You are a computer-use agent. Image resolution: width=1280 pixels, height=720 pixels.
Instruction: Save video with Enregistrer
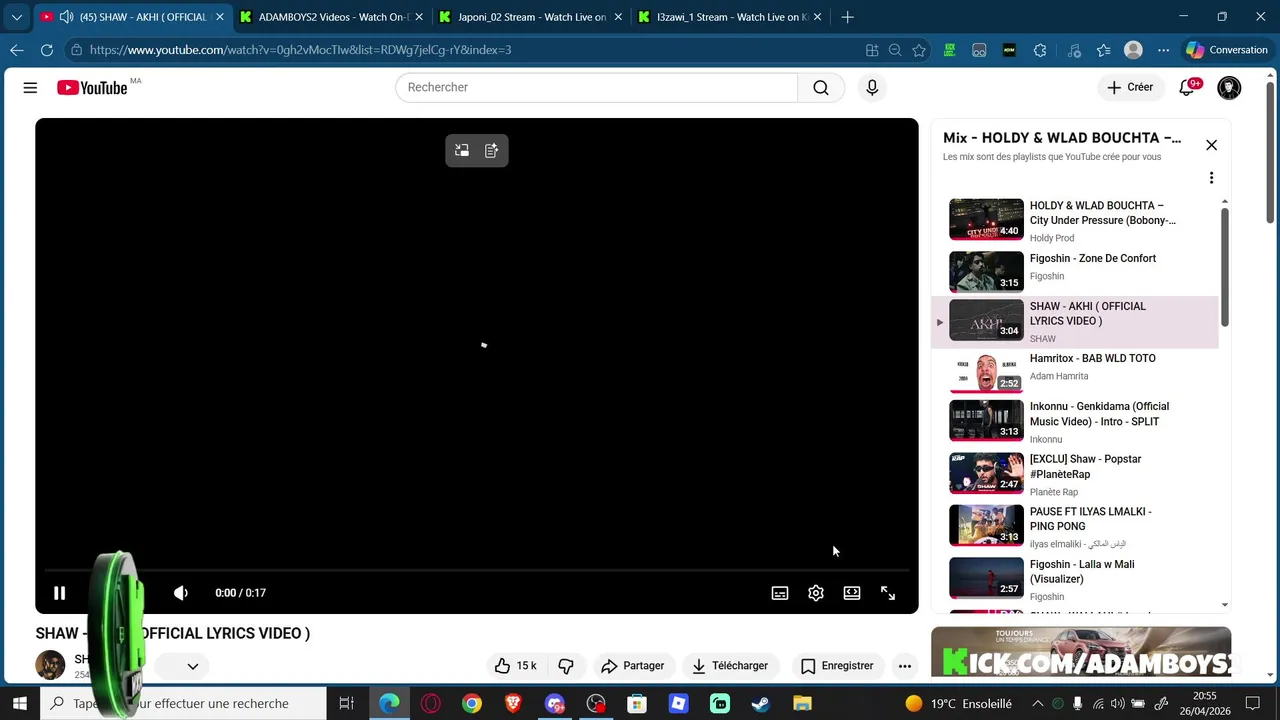837,666
